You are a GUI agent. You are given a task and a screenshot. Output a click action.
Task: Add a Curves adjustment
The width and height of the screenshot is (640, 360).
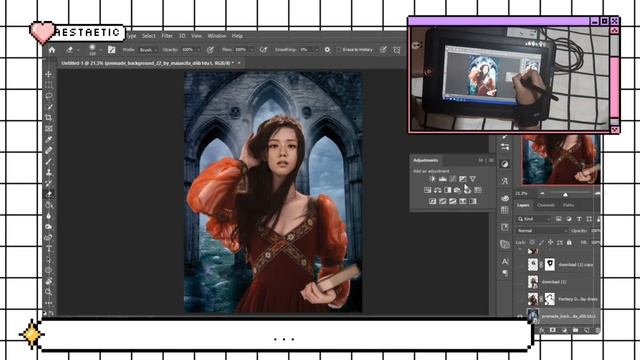click(453, 179)
